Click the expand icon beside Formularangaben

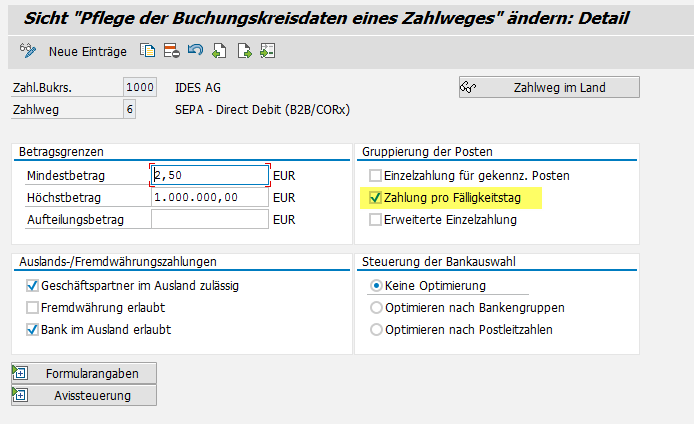20,374
